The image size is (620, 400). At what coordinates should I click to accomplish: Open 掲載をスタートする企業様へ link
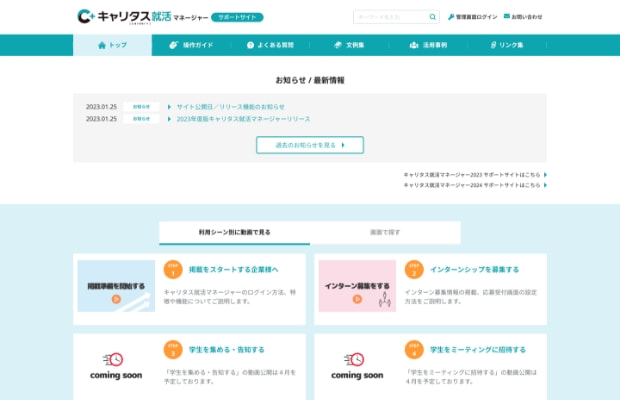(234, 270)
